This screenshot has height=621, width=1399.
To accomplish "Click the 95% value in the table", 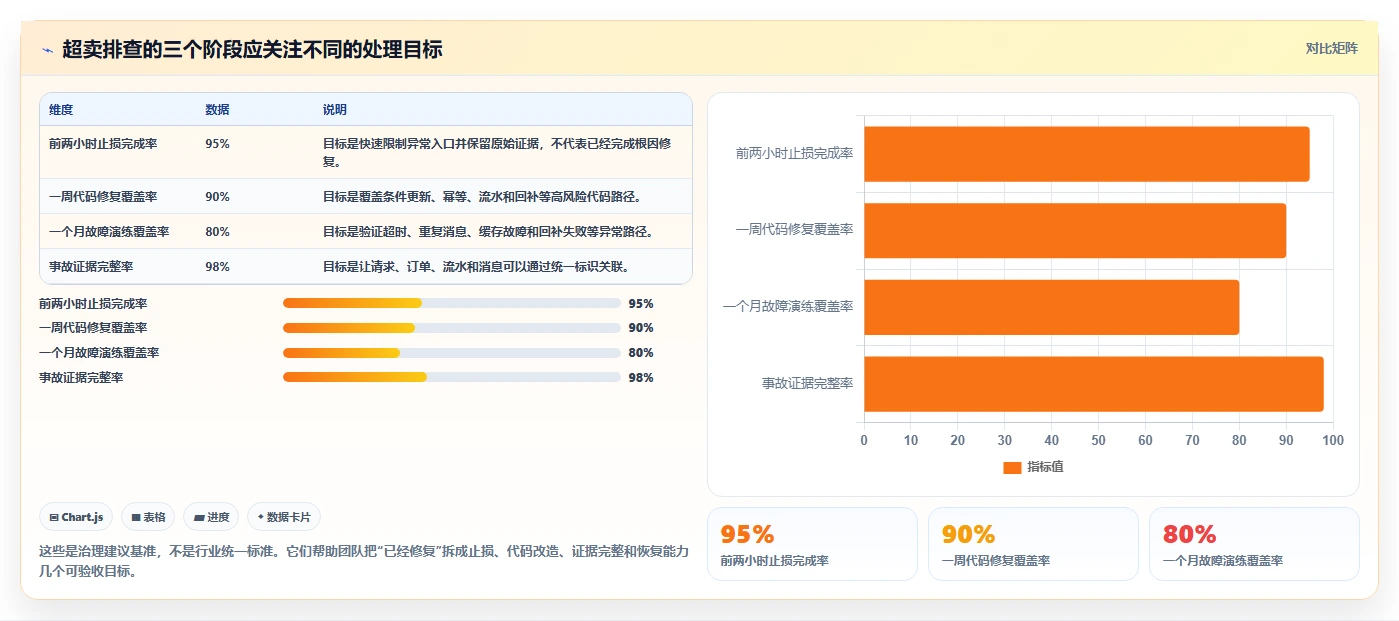I will 217,144.
